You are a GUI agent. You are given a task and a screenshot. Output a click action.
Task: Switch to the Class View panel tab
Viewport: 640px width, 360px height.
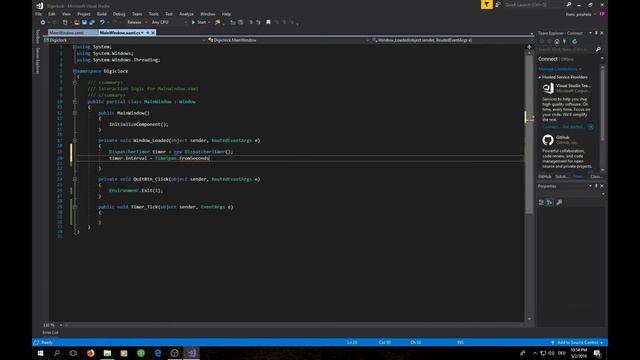596,177
